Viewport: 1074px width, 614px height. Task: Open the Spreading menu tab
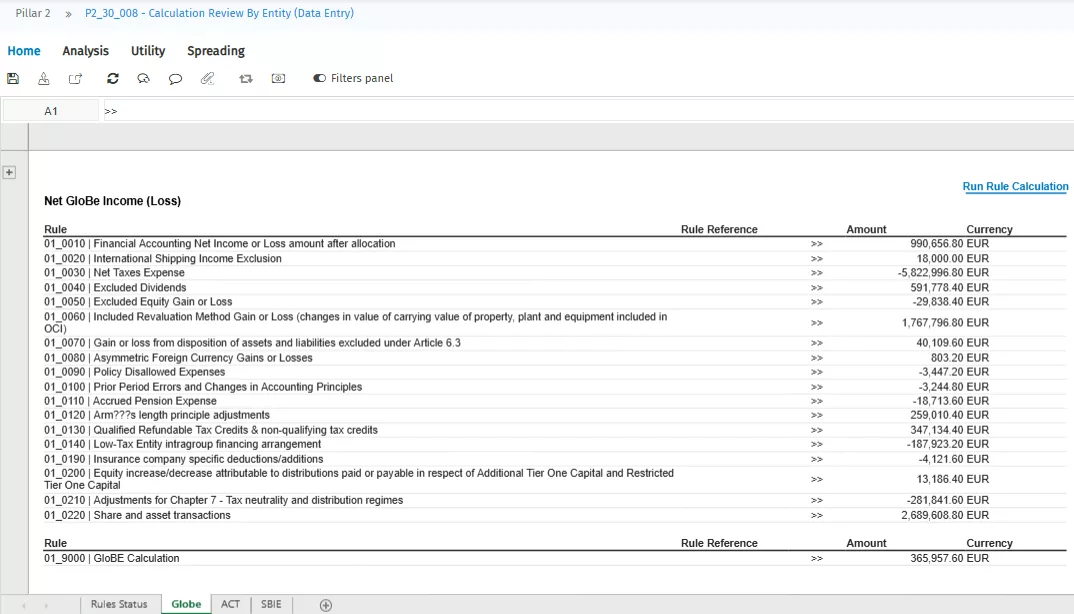point(215,51)
